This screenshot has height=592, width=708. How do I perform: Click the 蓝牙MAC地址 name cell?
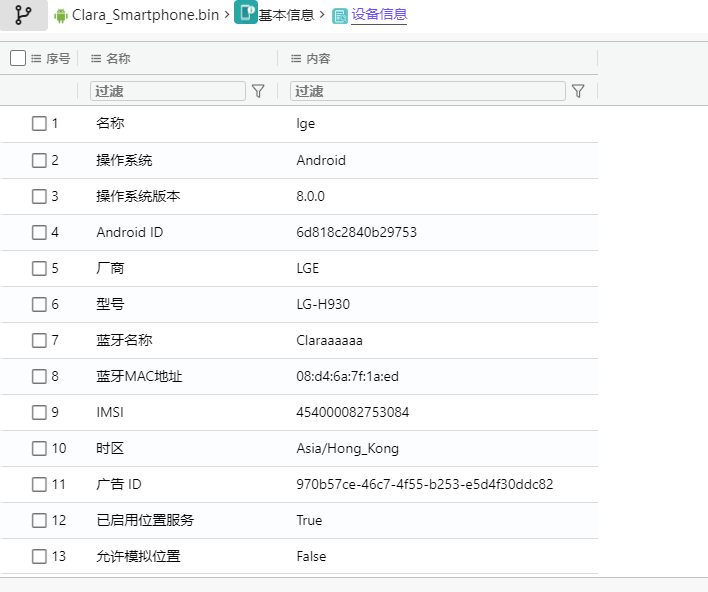tap(139, 376)
